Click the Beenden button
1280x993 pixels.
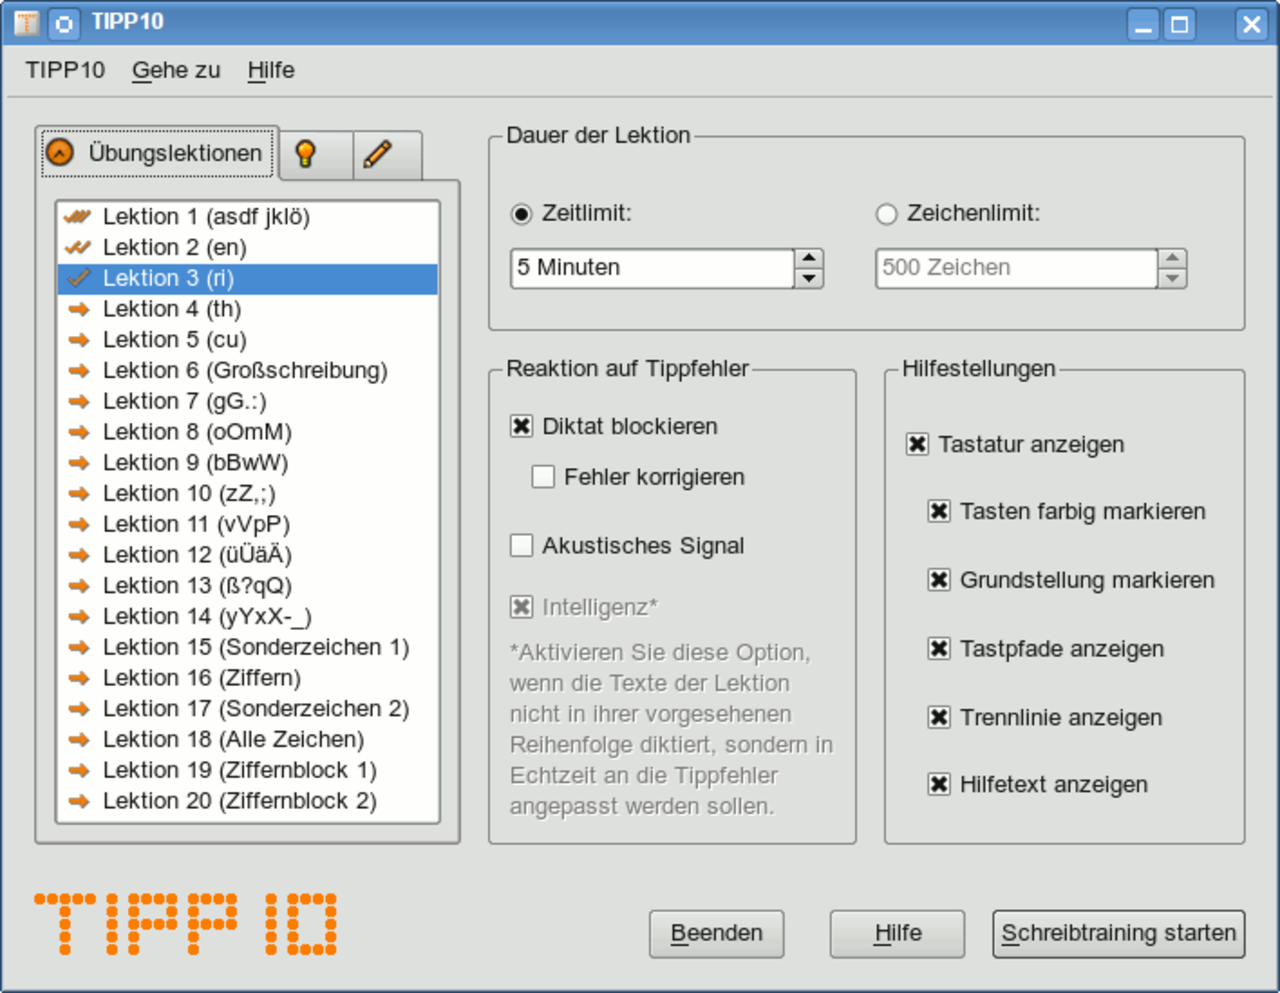tap(716, 933)
